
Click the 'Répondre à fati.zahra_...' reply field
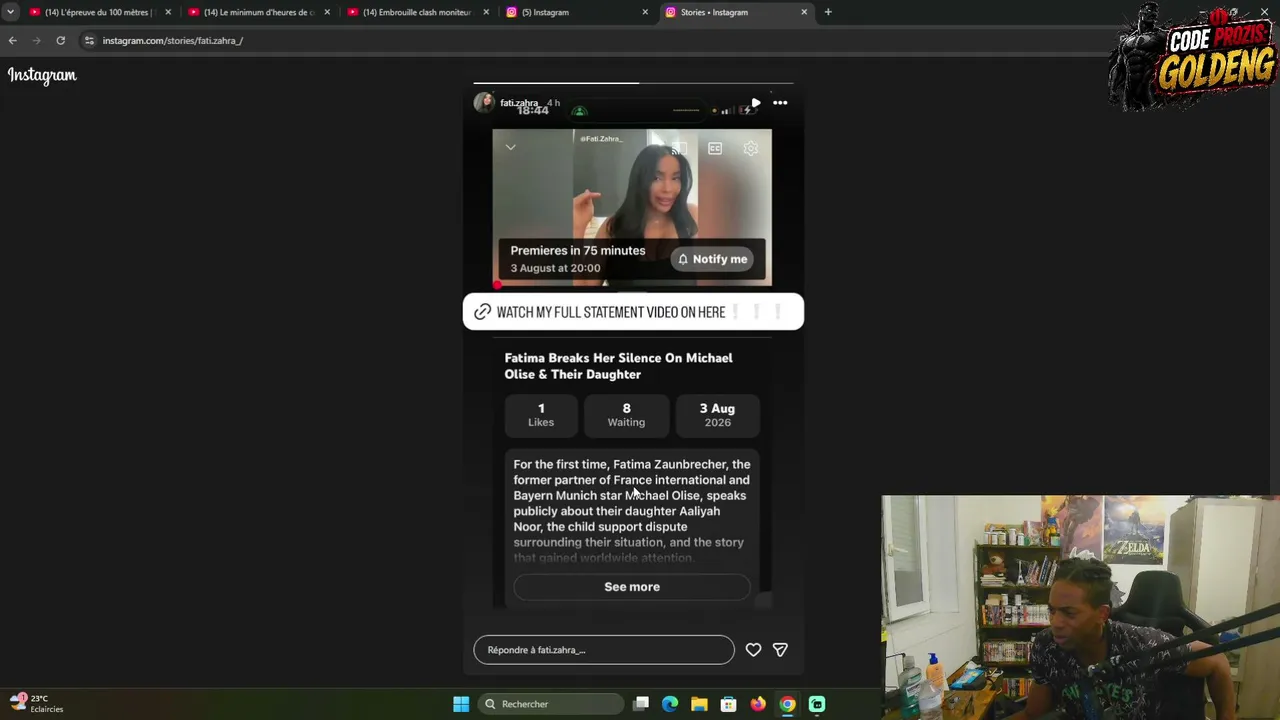click(604, 650)
